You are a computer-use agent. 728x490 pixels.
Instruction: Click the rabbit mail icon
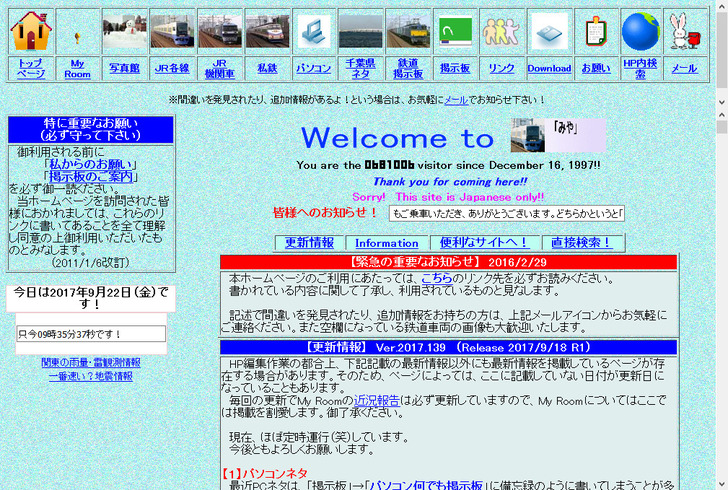click(685, 31)
